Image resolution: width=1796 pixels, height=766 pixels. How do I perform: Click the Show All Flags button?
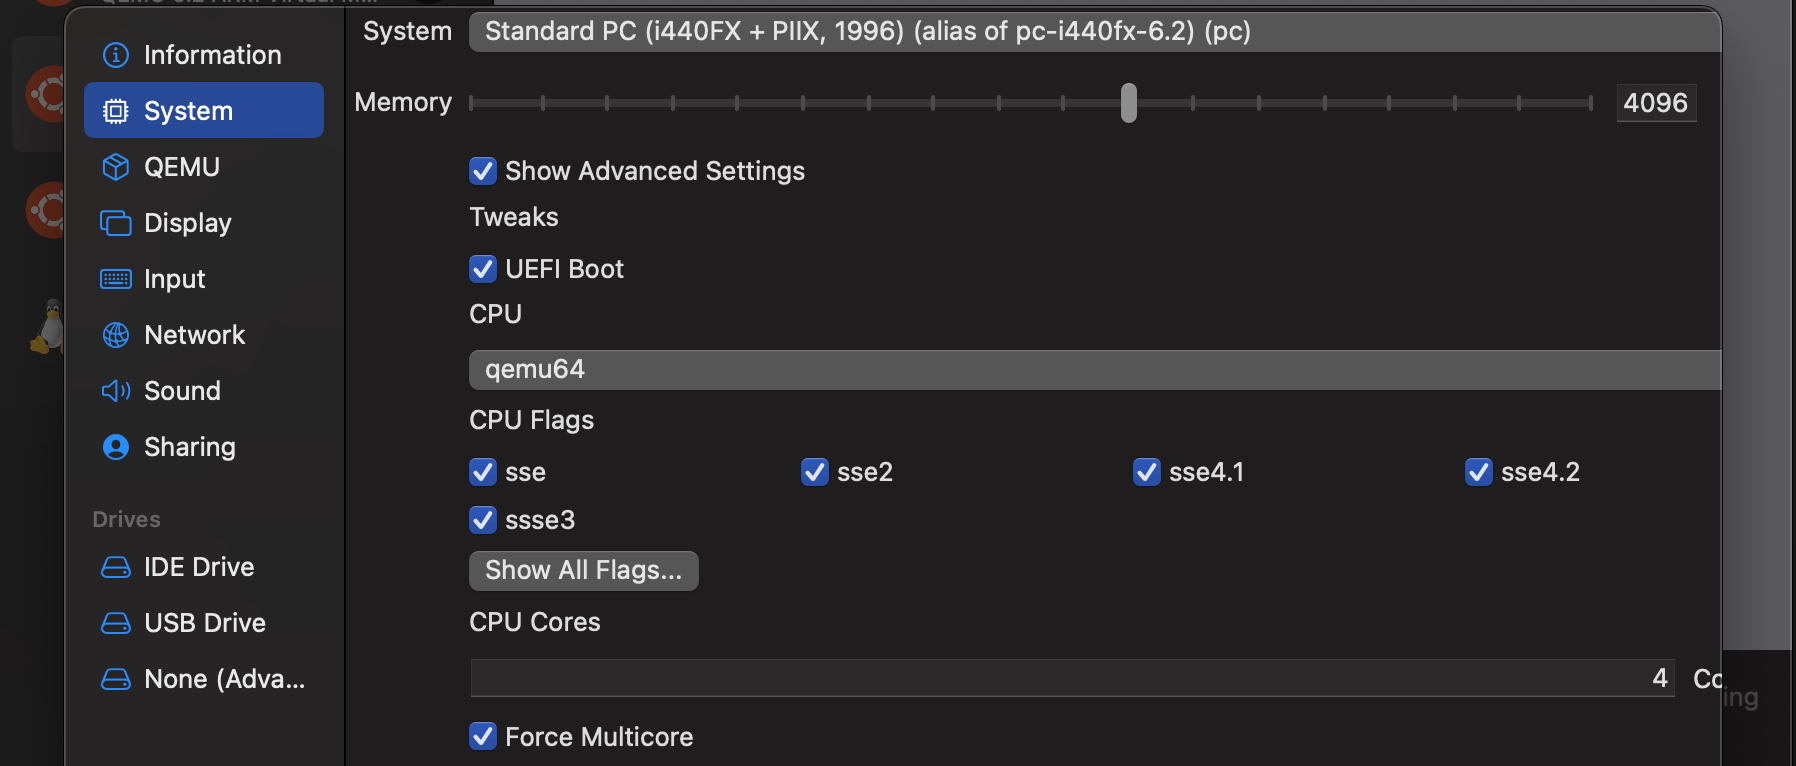584,571
